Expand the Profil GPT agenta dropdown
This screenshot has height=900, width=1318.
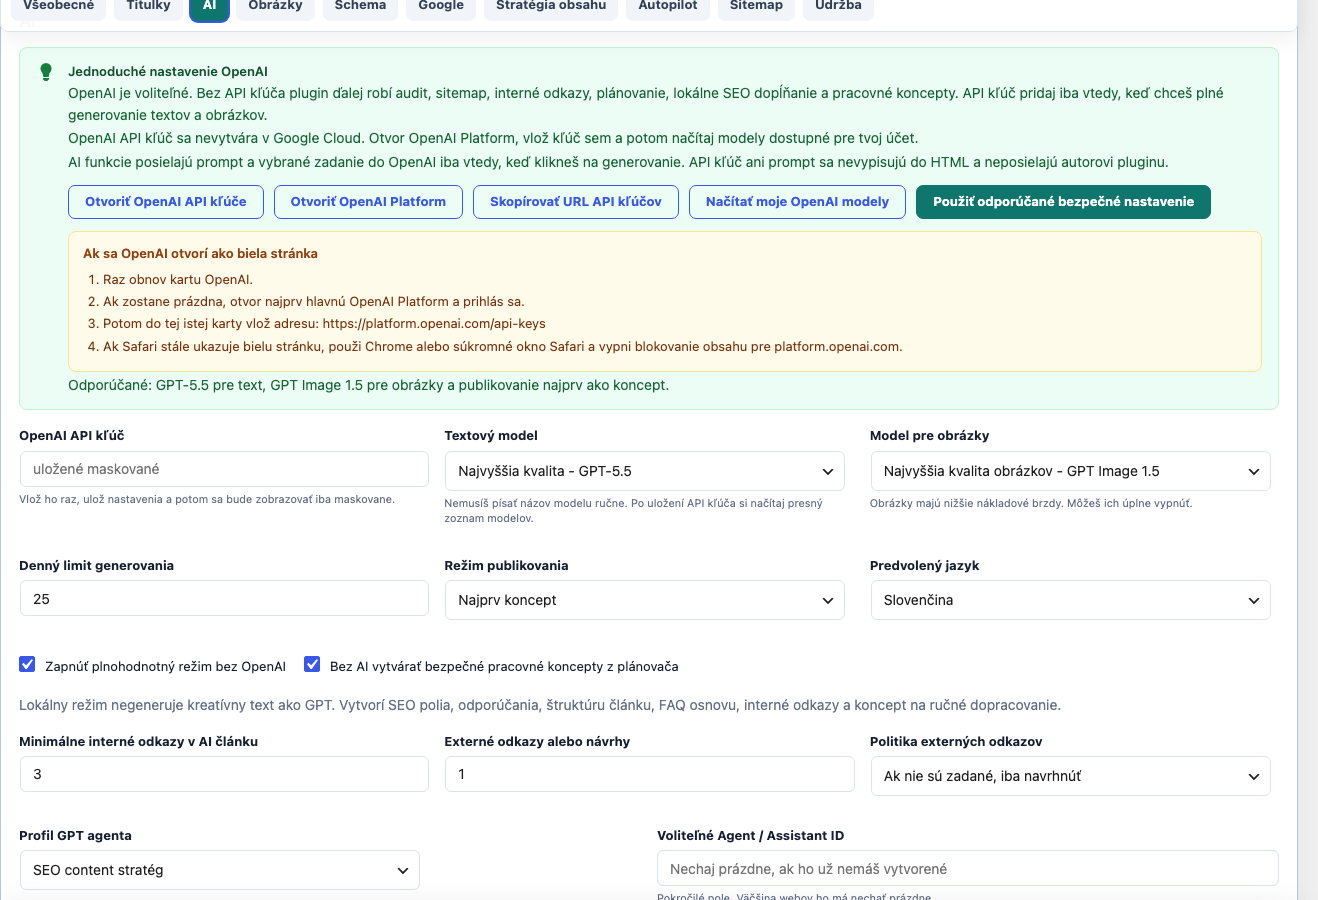click(220, 870)
